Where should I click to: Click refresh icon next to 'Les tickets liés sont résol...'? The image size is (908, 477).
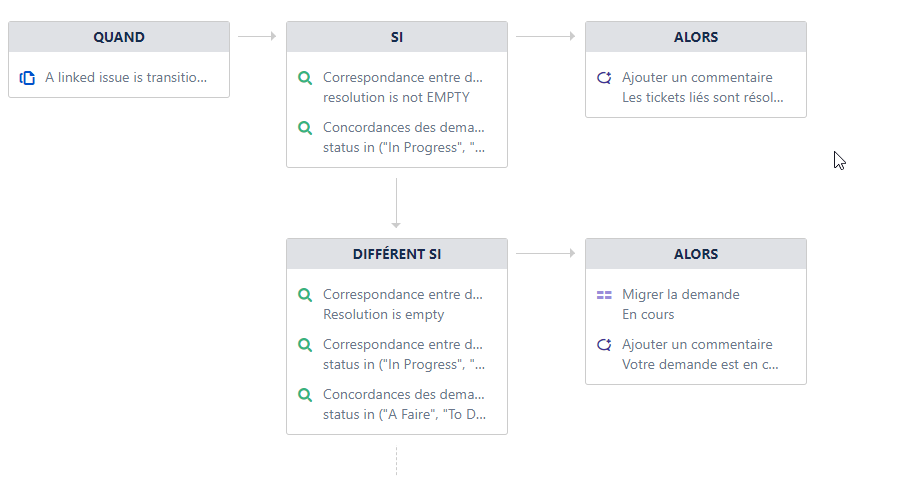[x=604, y=78]
